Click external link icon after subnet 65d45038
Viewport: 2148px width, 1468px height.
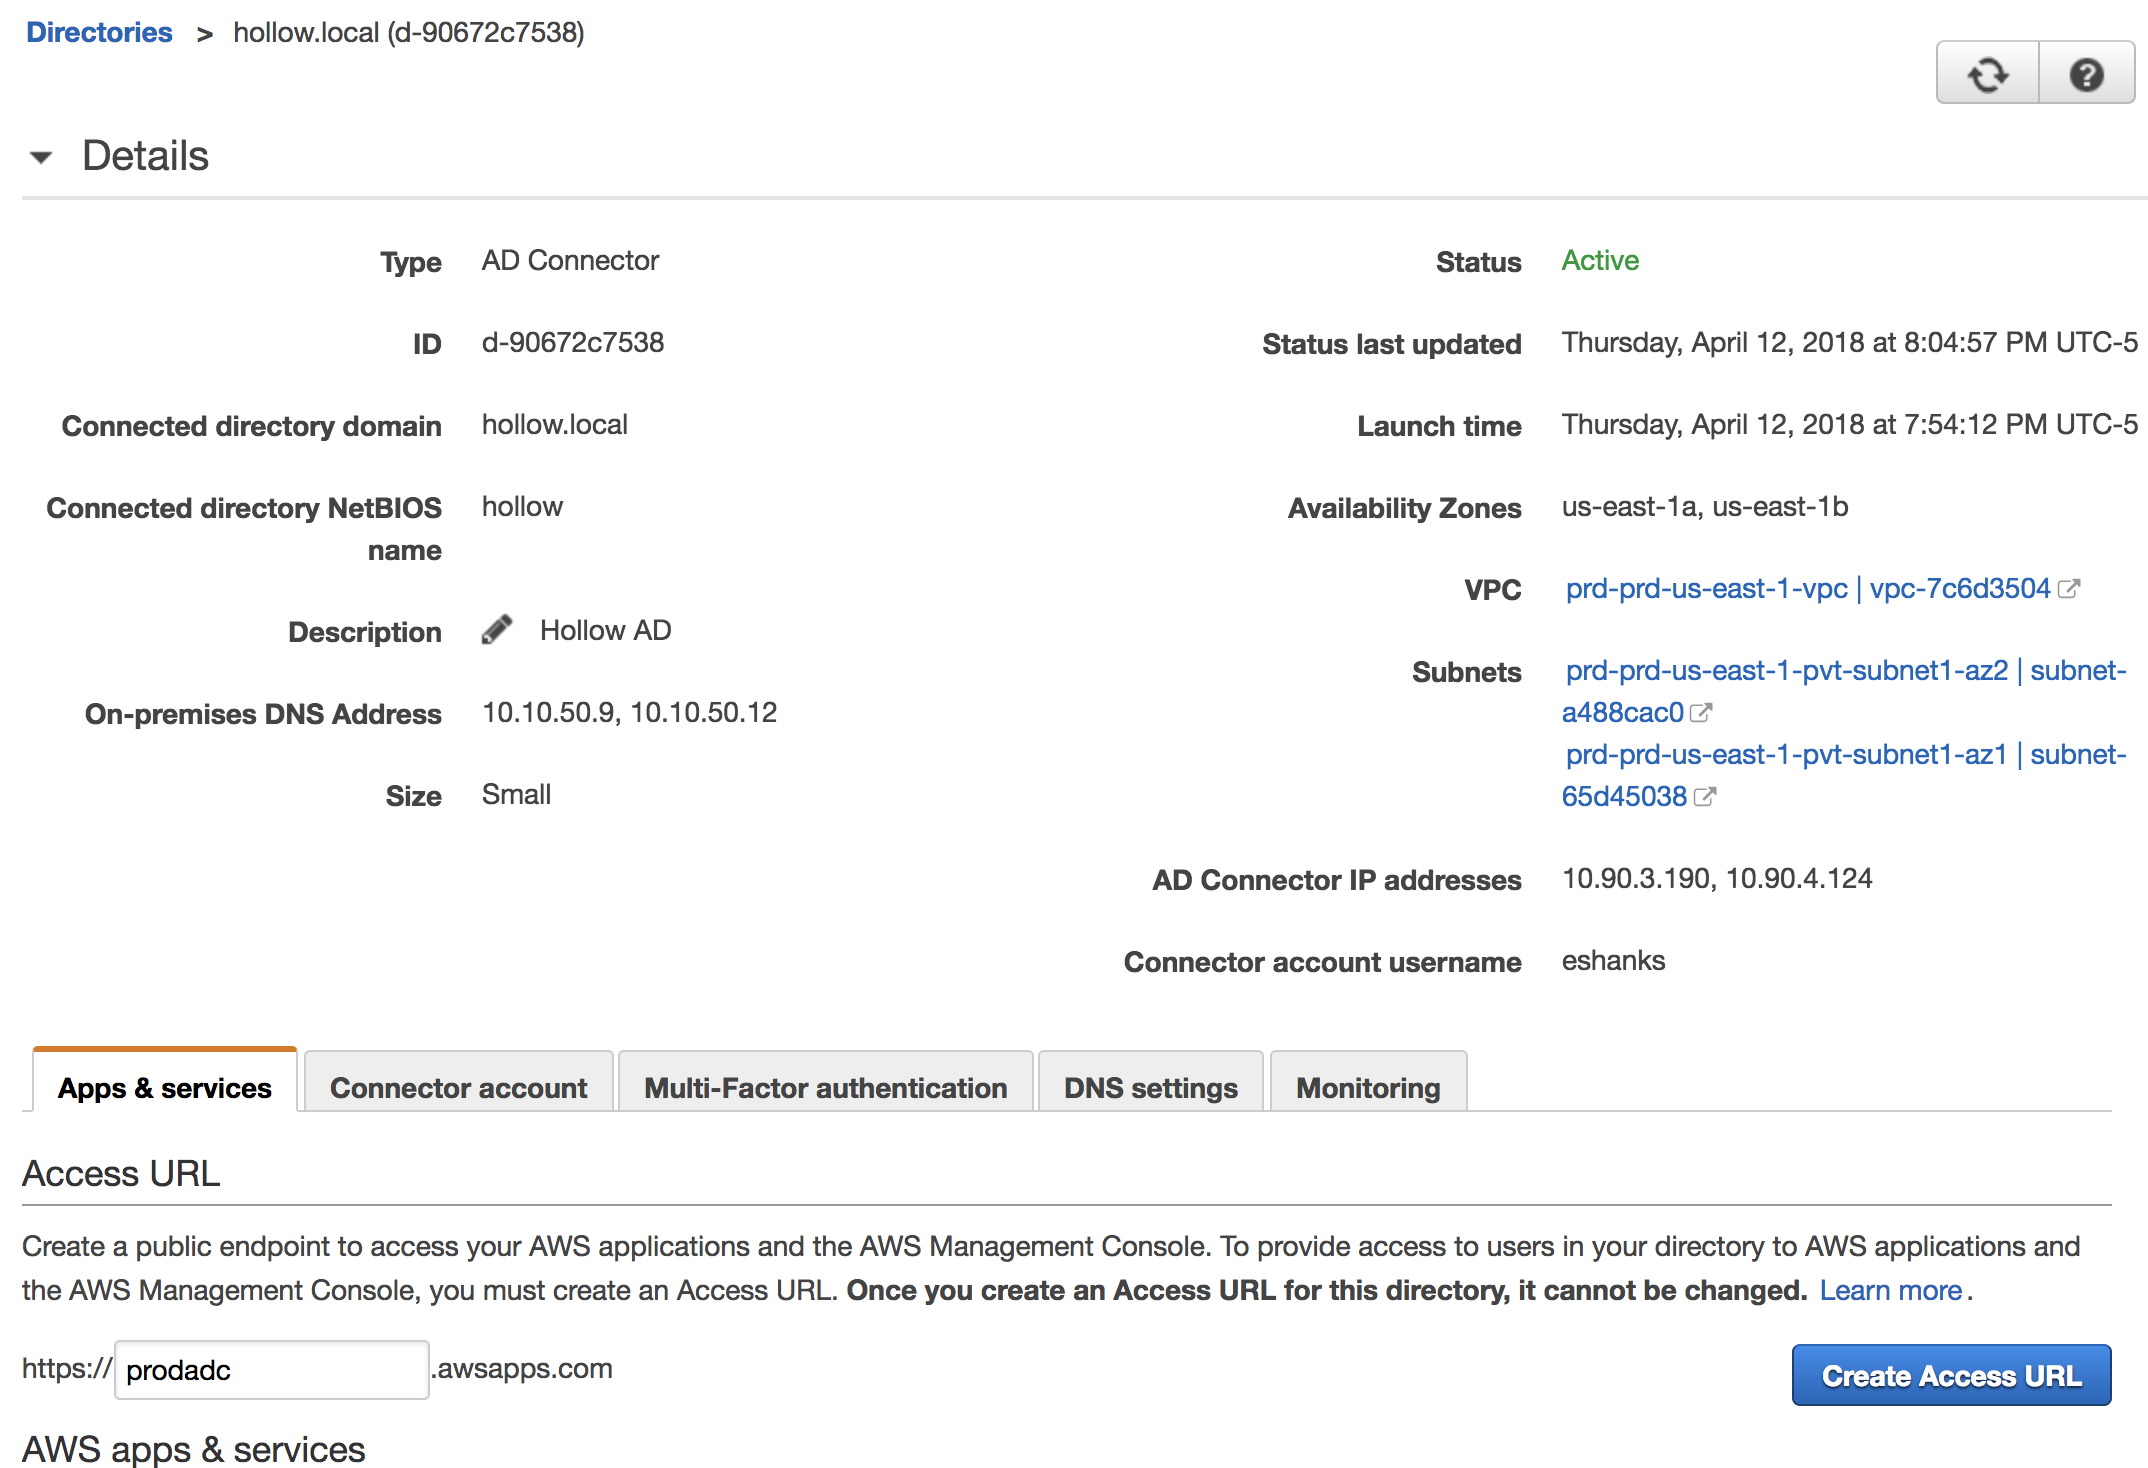coord(1705,797)
